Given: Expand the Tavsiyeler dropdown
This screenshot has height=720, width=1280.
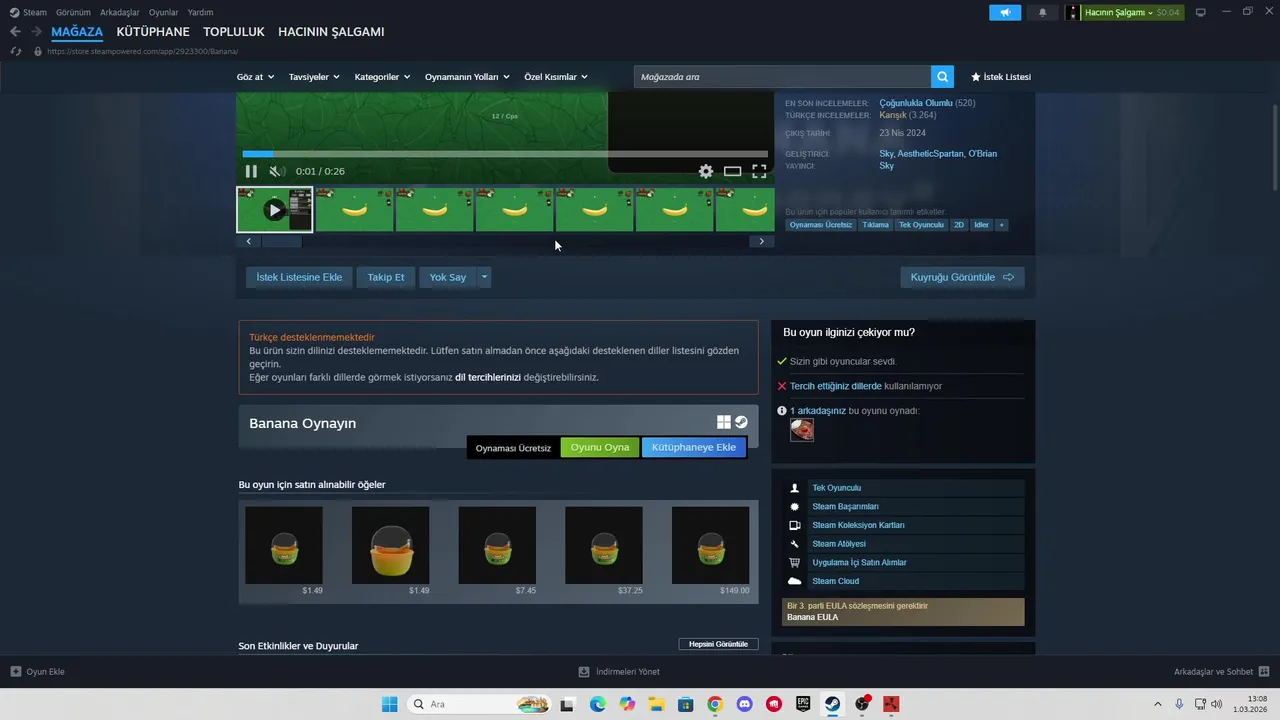Looking at the screenshot, I should pyautogui.click(x=314, y=77).
